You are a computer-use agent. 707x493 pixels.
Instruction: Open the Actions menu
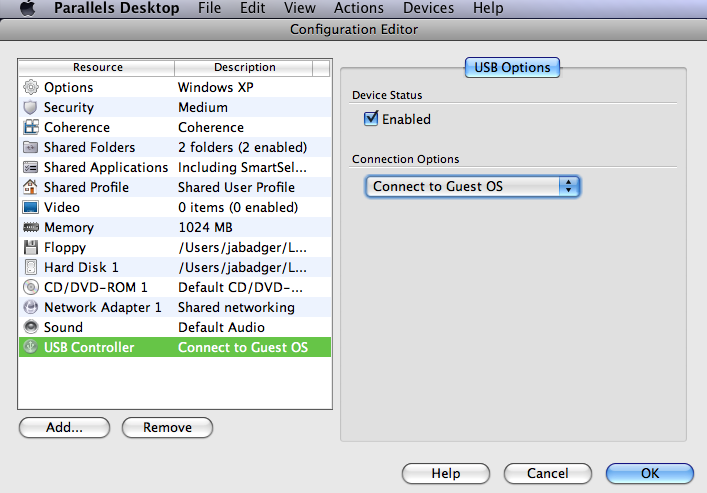(358, 8)
